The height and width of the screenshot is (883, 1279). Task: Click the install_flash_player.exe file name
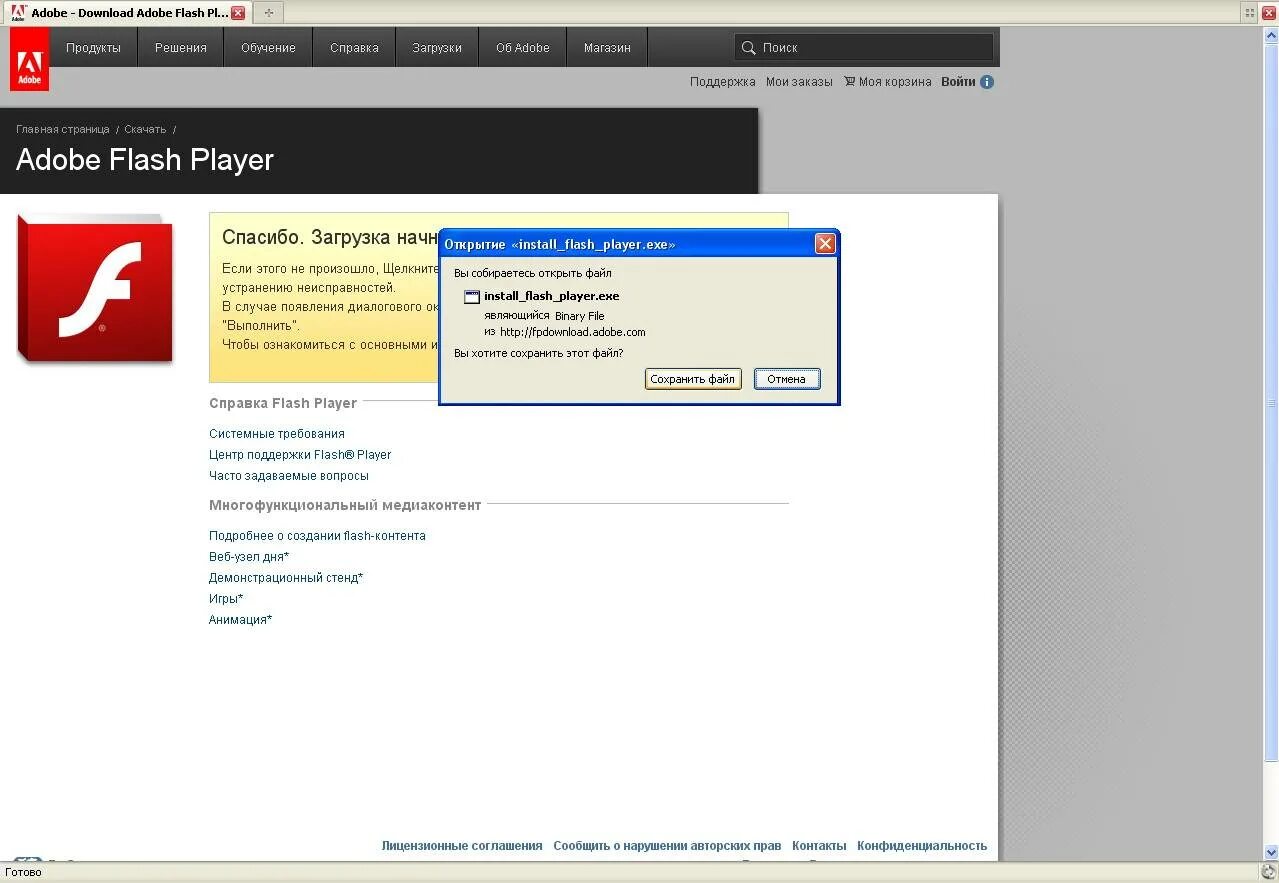click(x=552, y=296)
